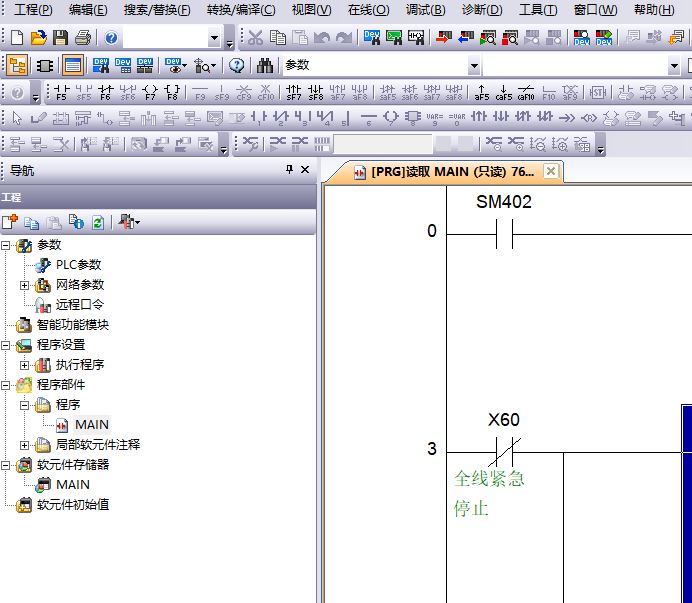692x603 pixels.
Task: Select PLC参数 in the project tree
Action: tap(78, 265)
